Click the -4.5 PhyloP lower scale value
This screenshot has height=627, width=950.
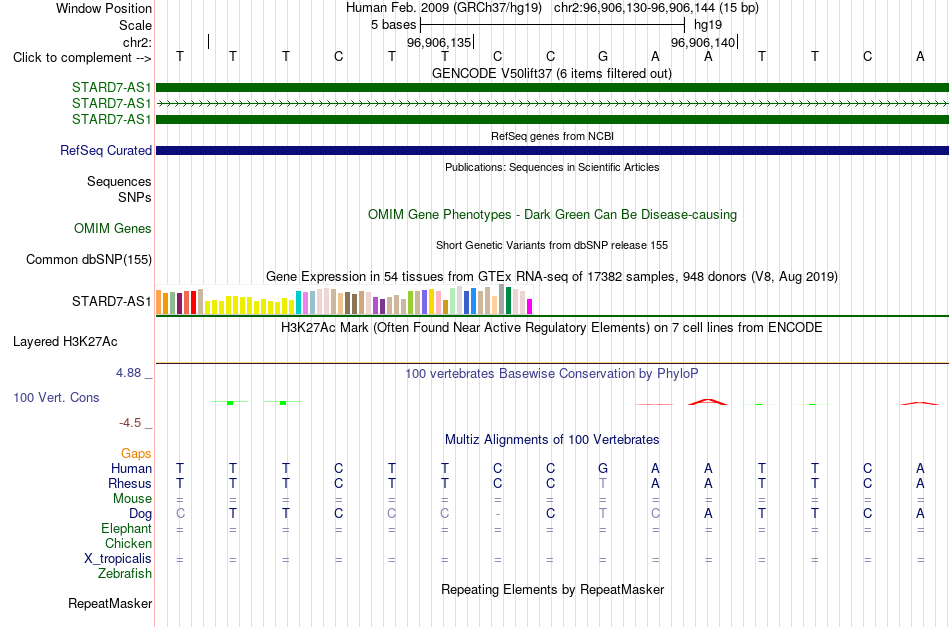point(130,423)
